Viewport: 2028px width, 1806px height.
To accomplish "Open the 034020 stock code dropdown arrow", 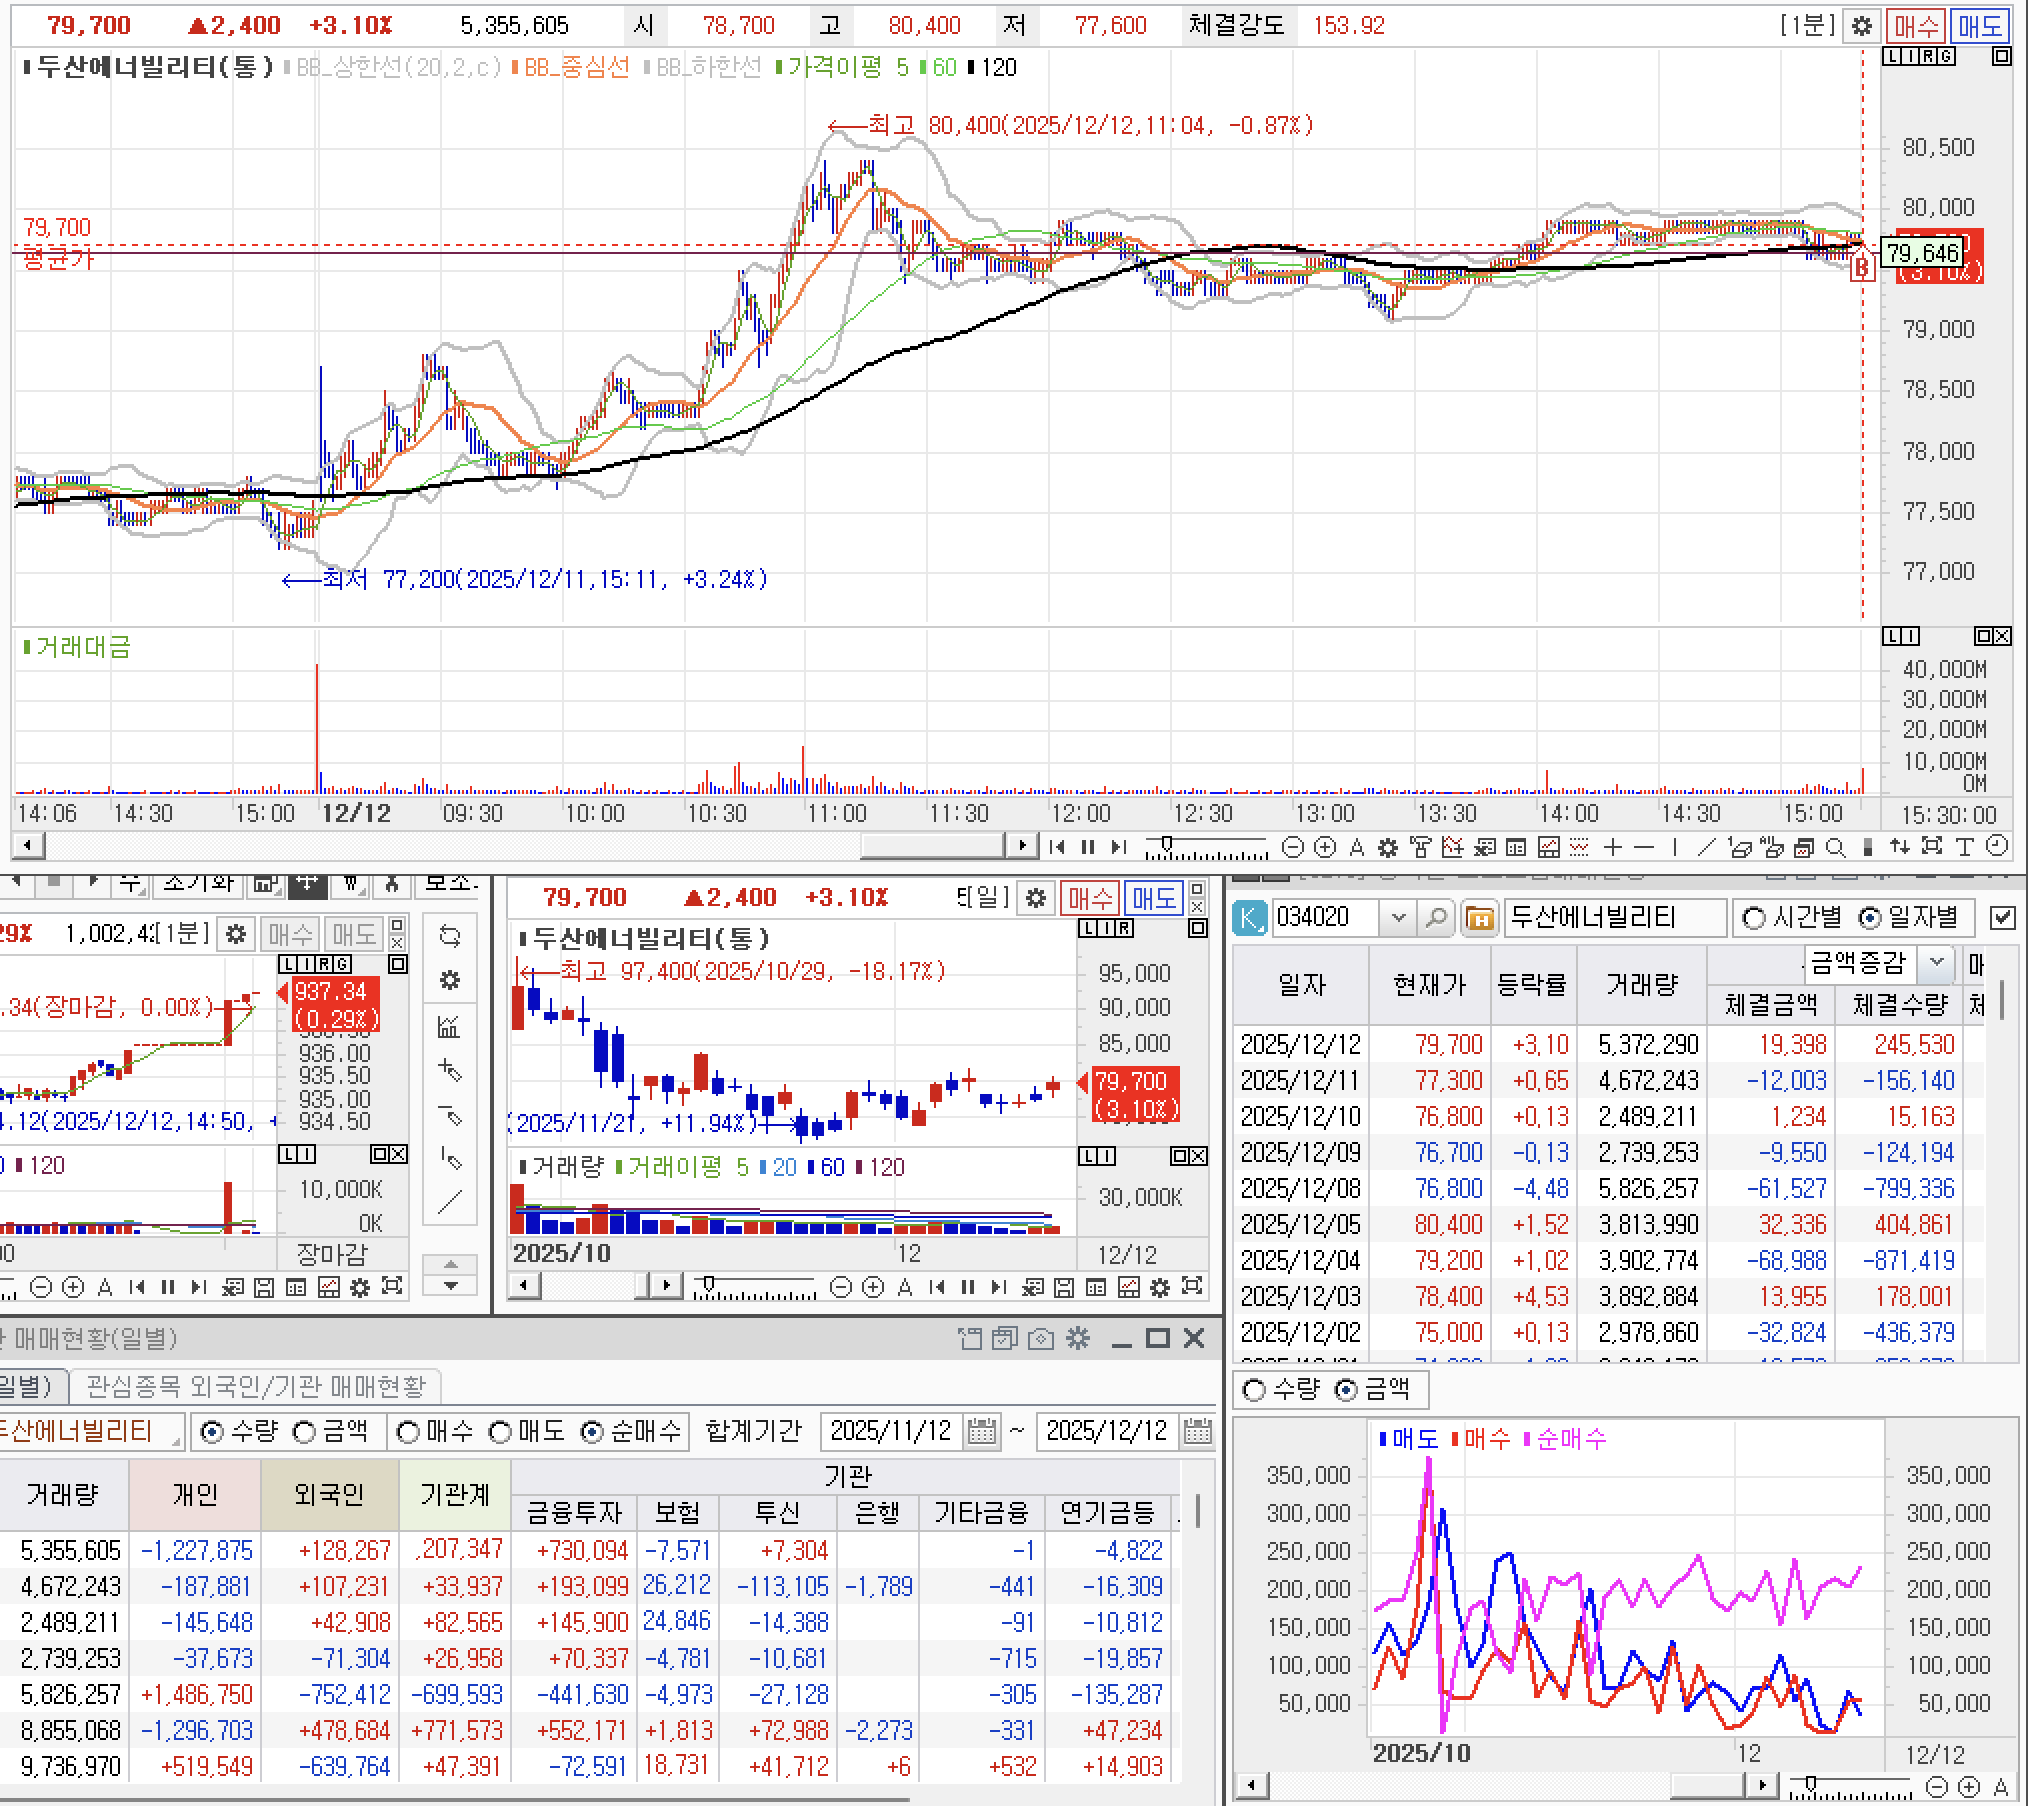I will [x=1398, y=917].
